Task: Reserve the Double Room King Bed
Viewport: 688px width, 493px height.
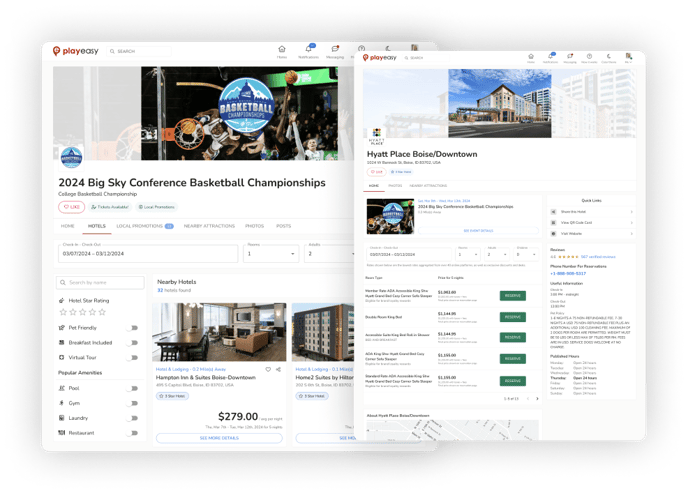Action: tap(512, 317)
